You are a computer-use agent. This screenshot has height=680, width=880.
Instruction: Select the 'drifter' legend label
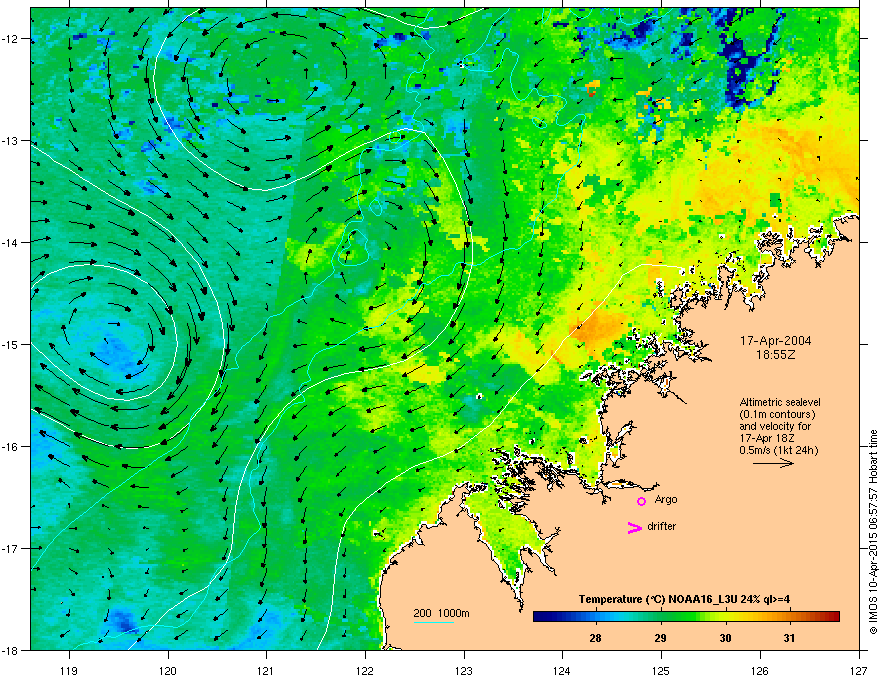coord(662,526)
